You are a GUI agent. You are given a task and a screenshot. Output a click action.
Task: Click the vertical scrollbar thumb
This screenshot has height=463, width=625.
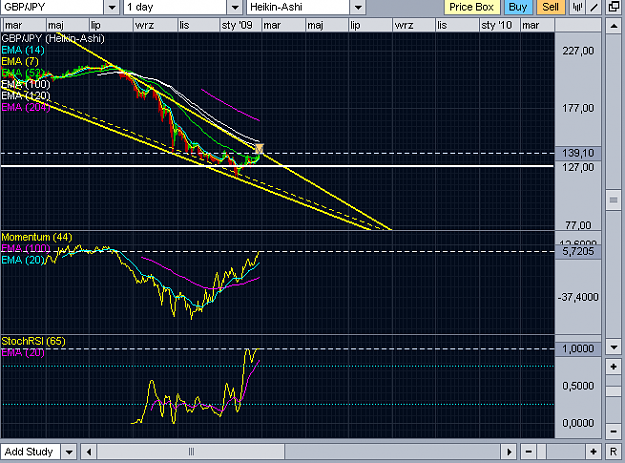coord(614,200)
